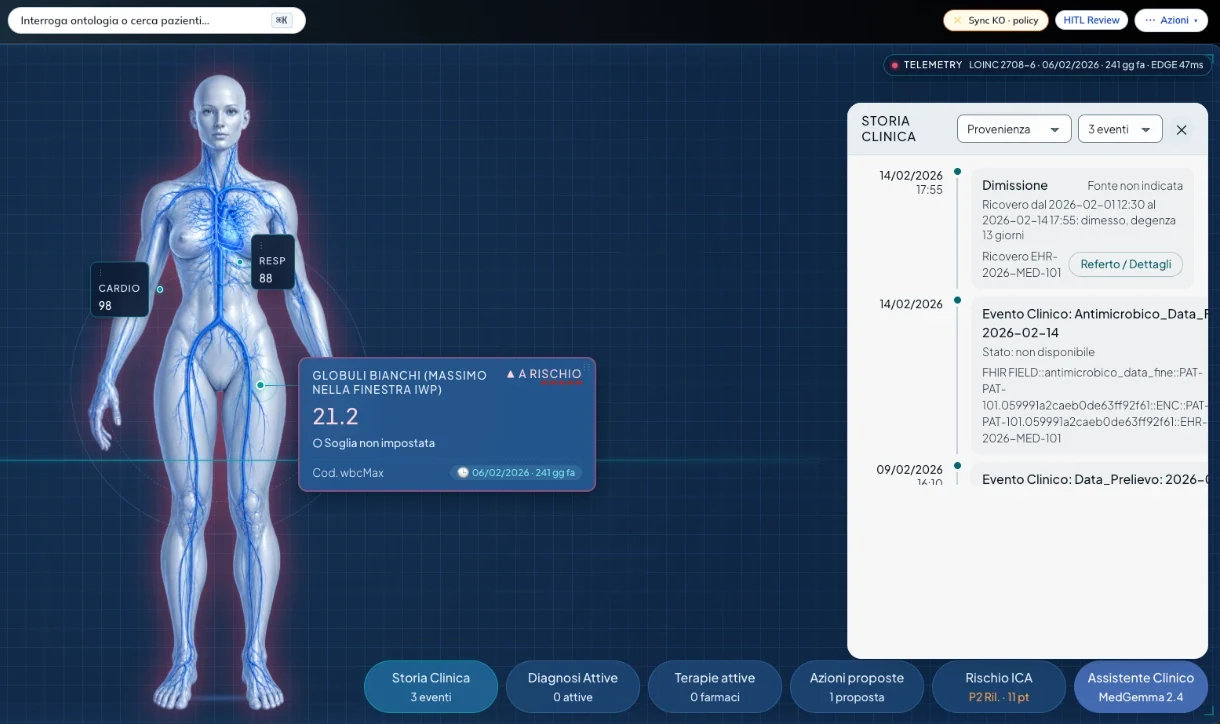
Task: Click the 'Stato: non disponibile' text
Action: (1038, 352)
